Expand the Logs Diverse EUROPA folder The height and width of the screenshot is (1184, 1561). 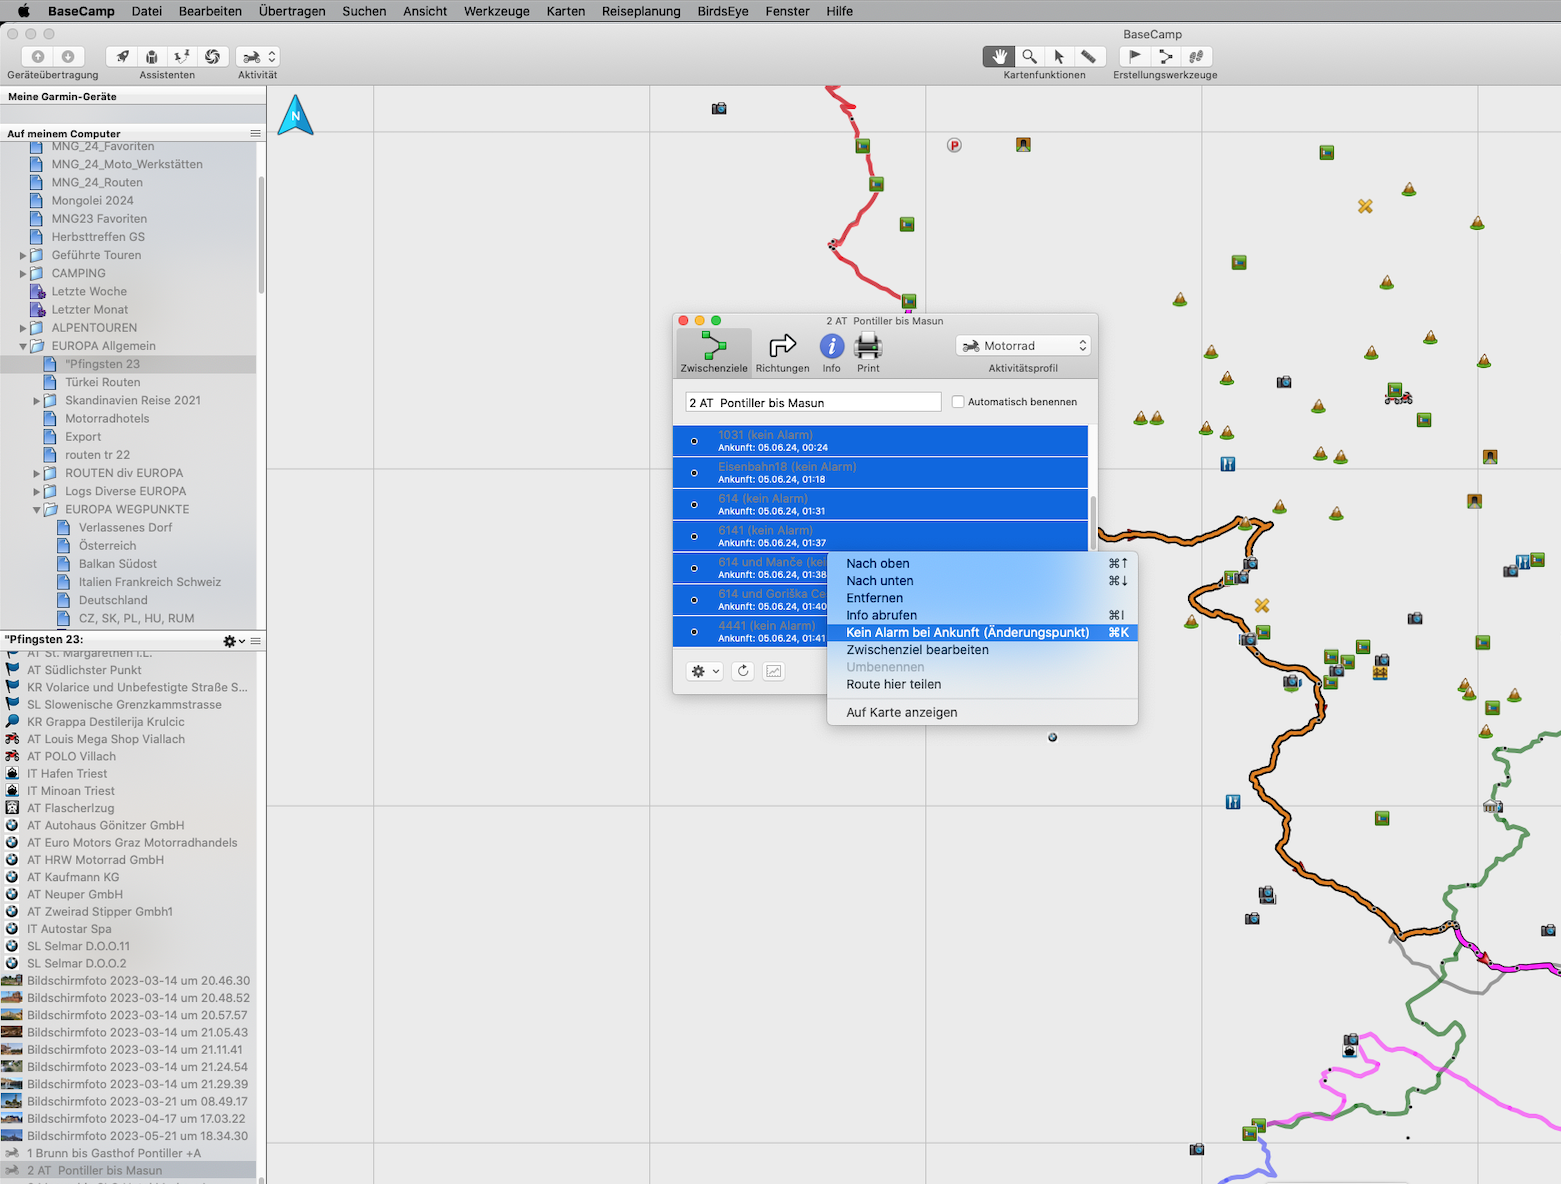pos(37,492)
